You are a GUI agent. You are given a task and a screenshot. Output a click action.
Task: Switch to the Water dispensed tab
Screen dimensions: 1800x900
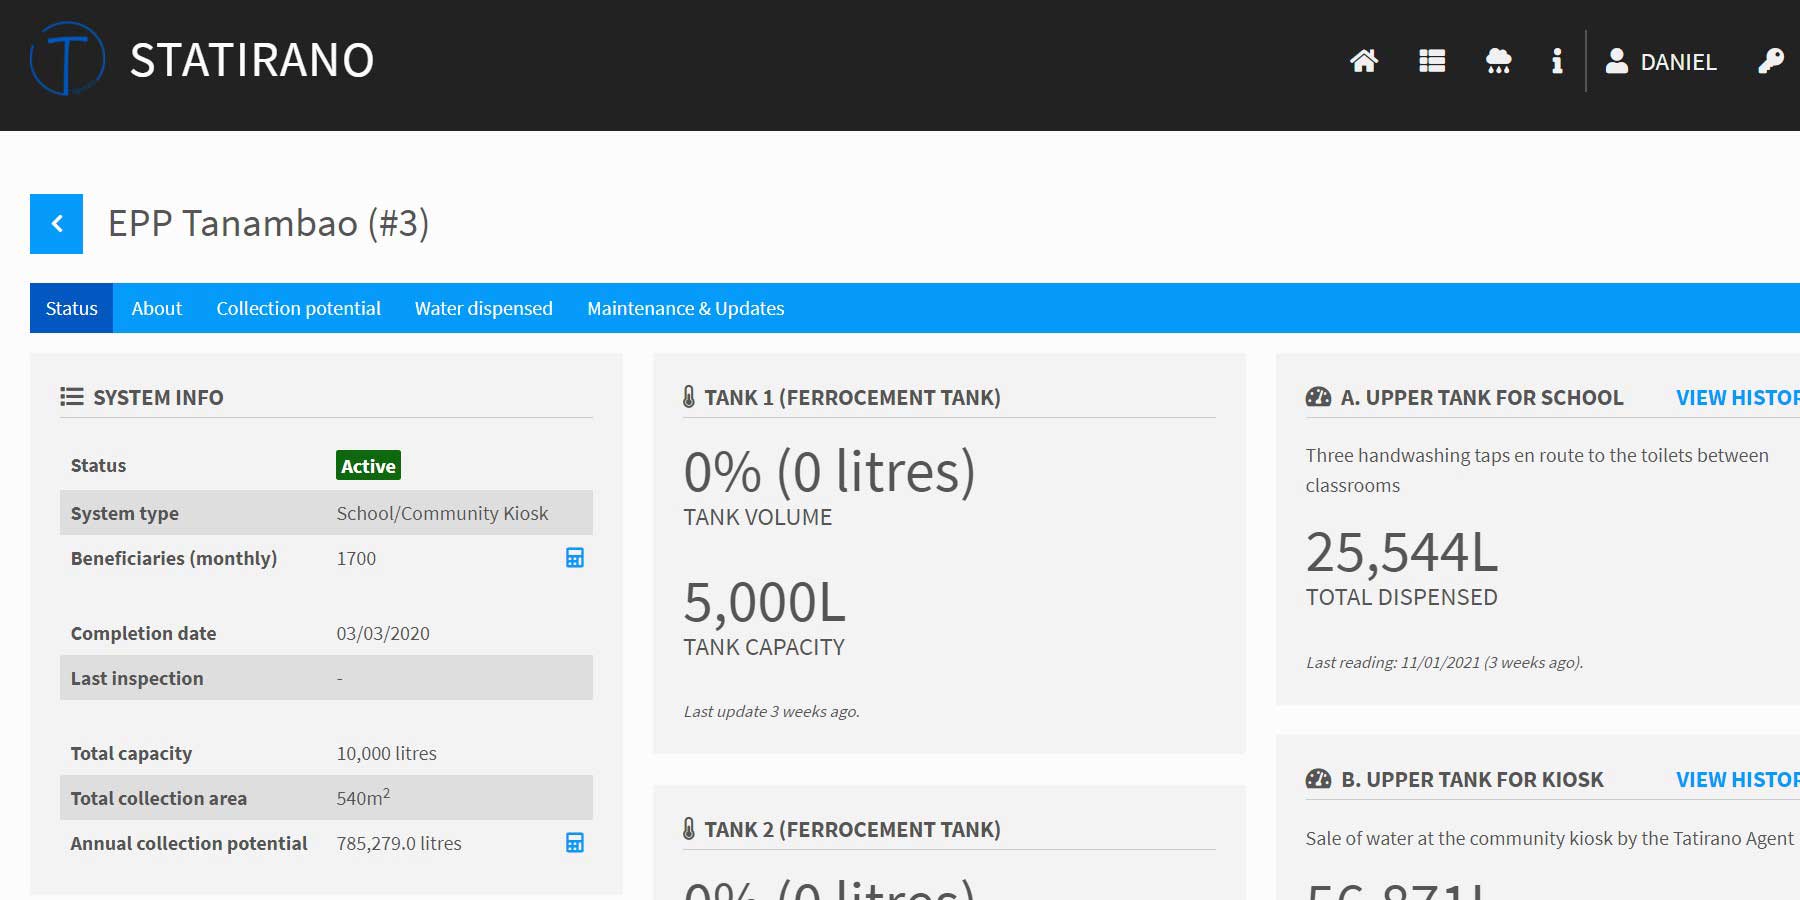[x=483, y=308]
